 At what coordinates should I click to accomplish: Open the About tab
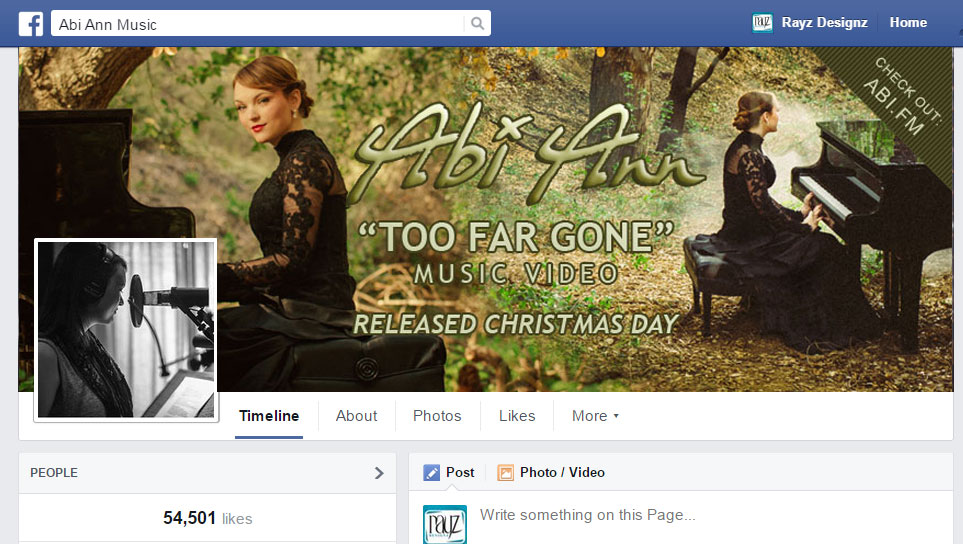tap(356, 416)
